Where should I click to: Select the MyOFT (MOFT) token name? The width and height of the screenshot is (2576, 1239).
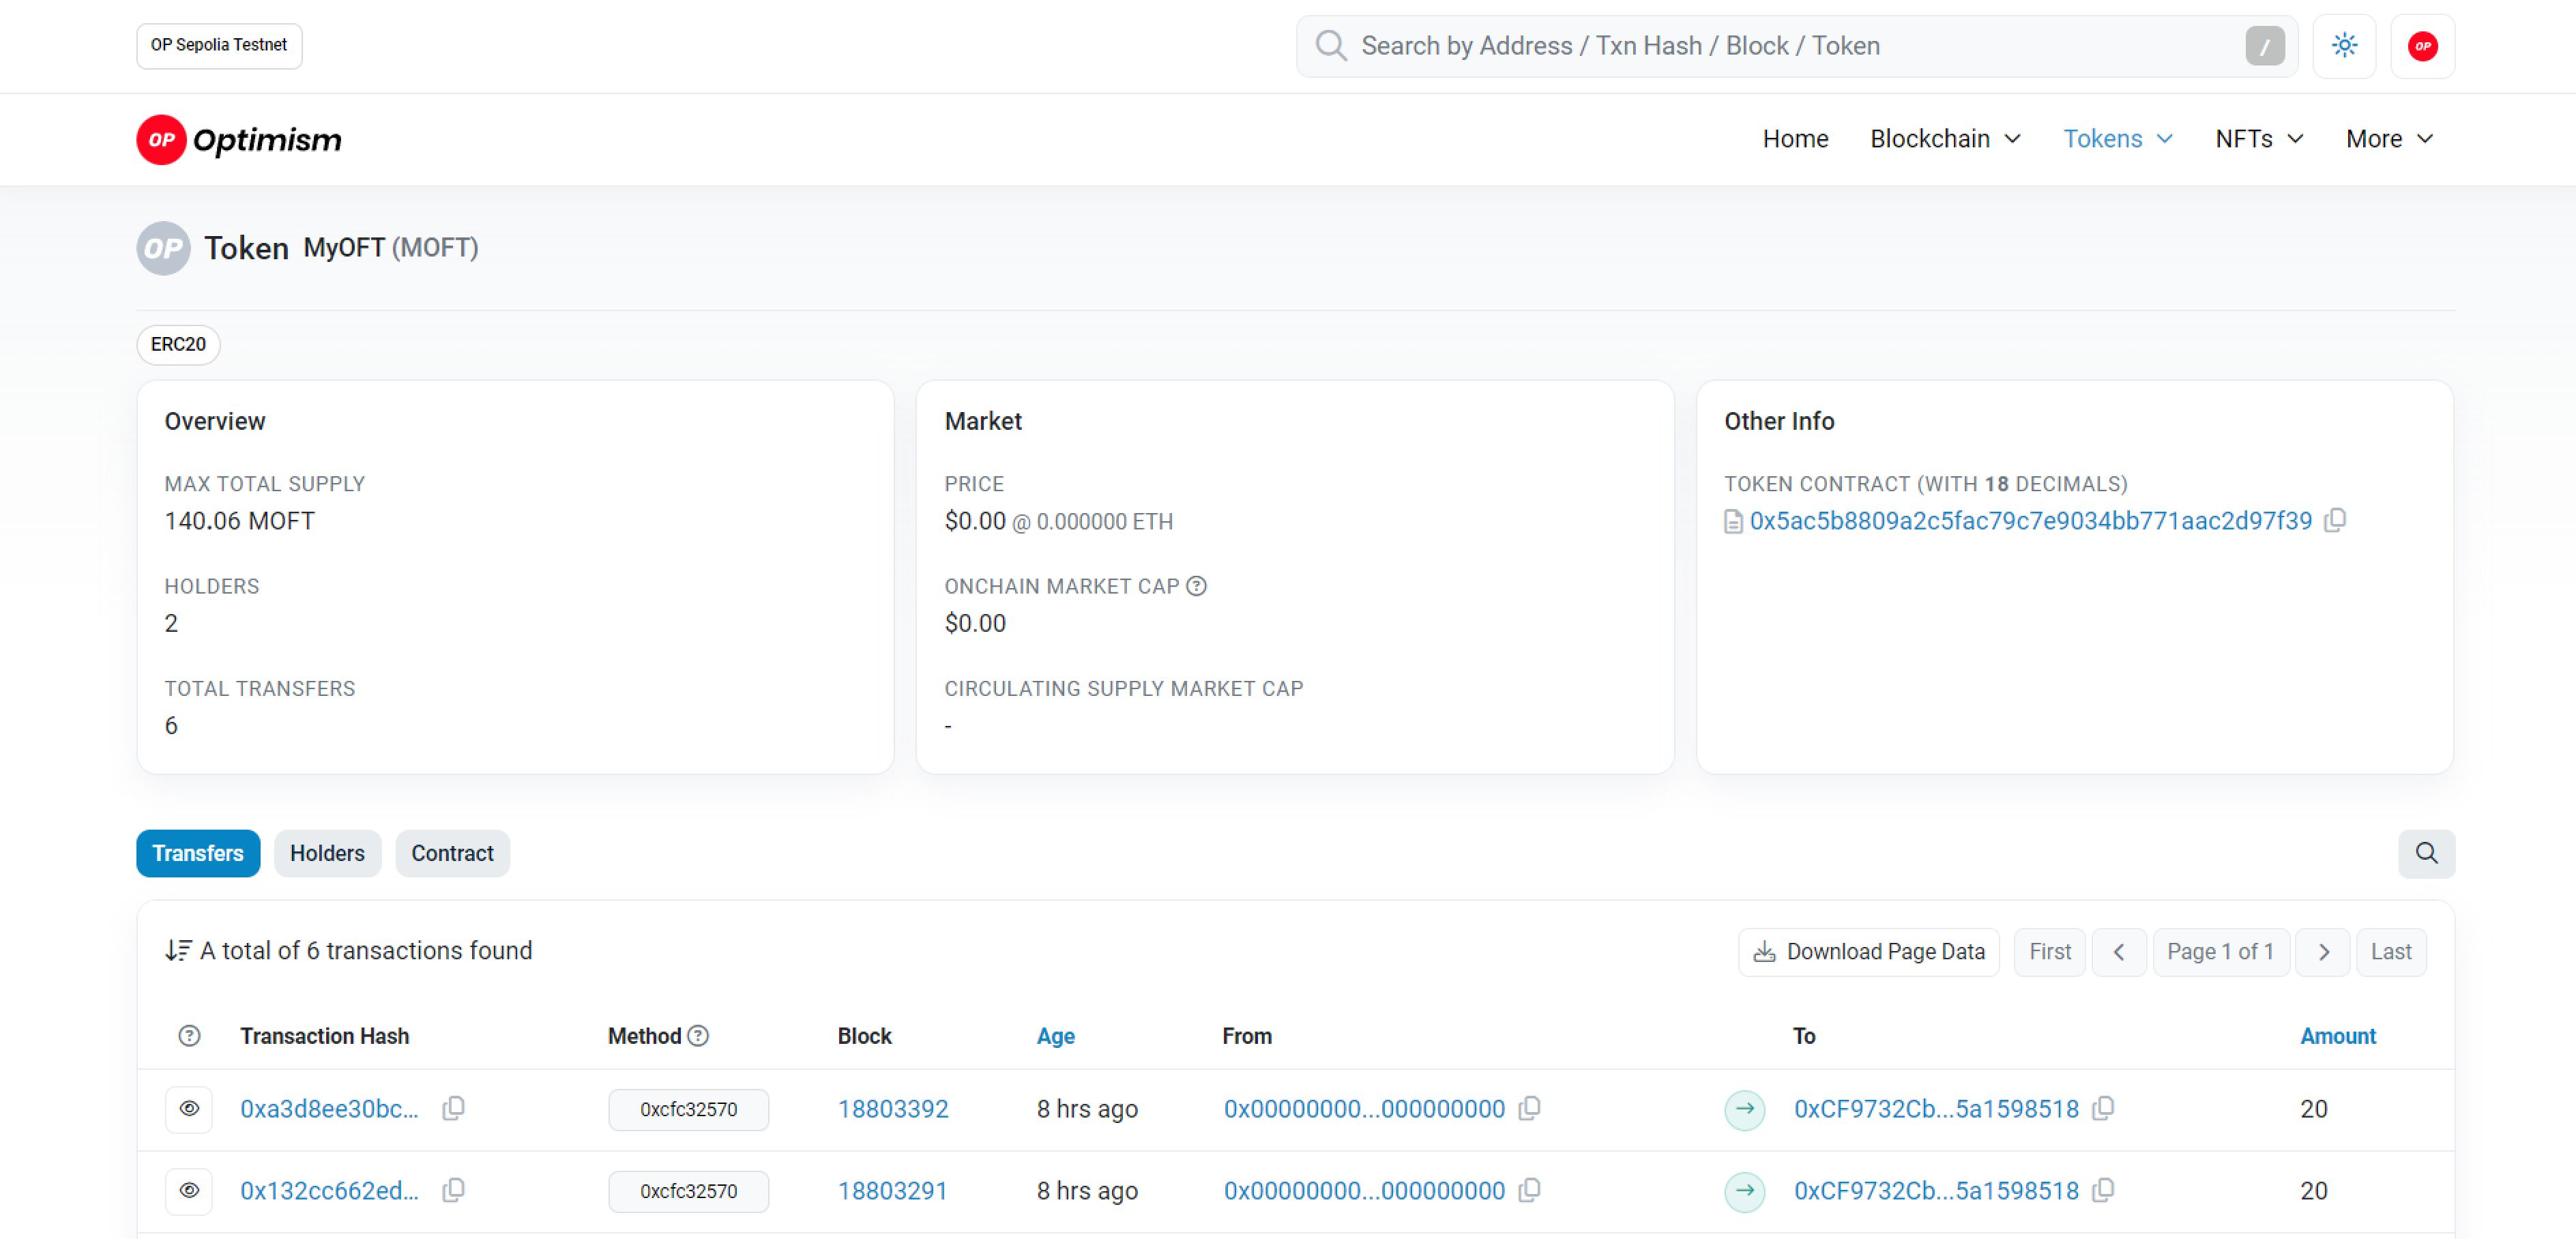coord(390,247)
